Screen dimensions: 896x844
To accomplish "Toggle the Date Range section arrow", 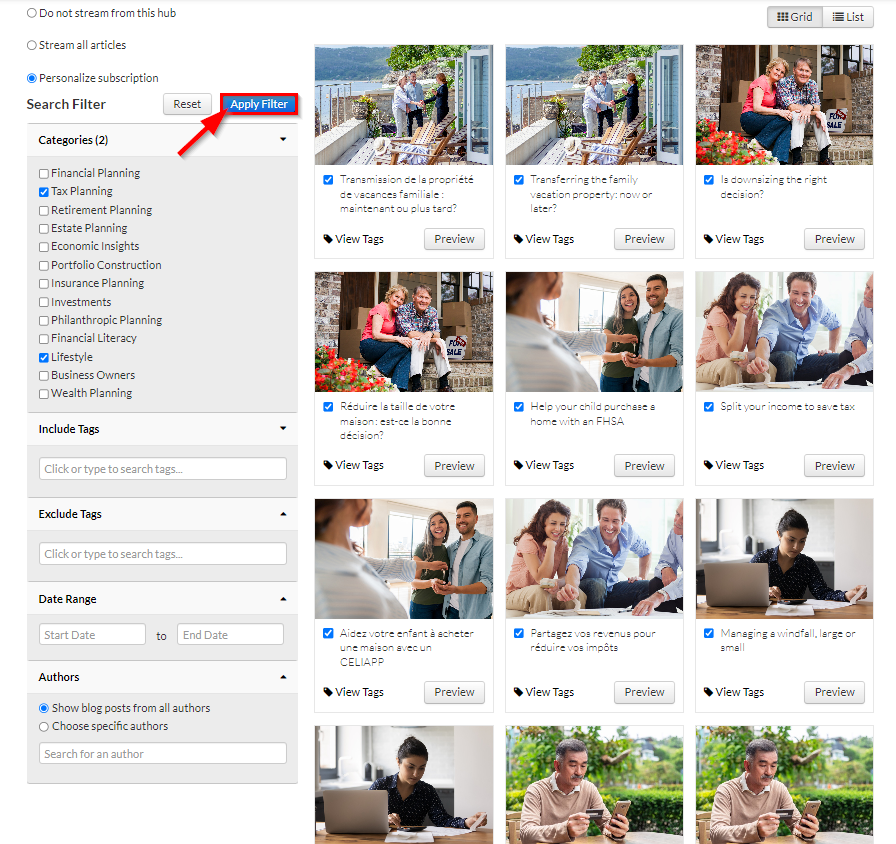I will point(283,599).
